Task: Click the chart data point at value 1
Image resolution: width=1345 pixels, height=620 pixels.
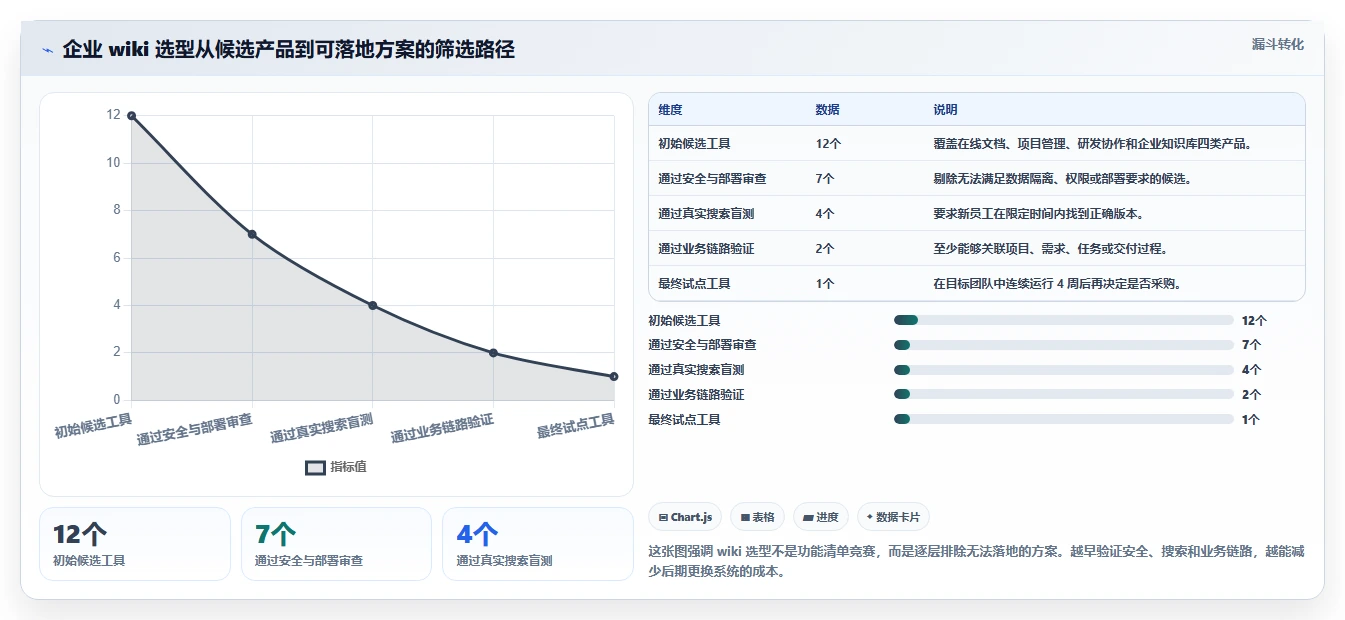Action: tap(614, 376)
